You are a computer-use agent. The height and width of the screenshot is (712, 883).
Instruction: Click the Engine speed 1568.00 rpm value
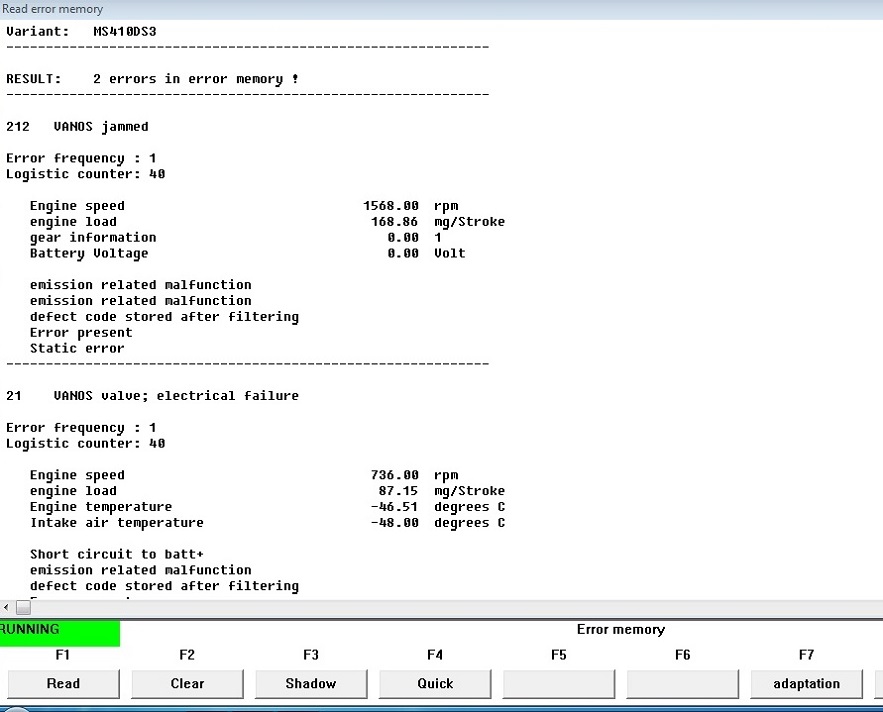point(391,206)
